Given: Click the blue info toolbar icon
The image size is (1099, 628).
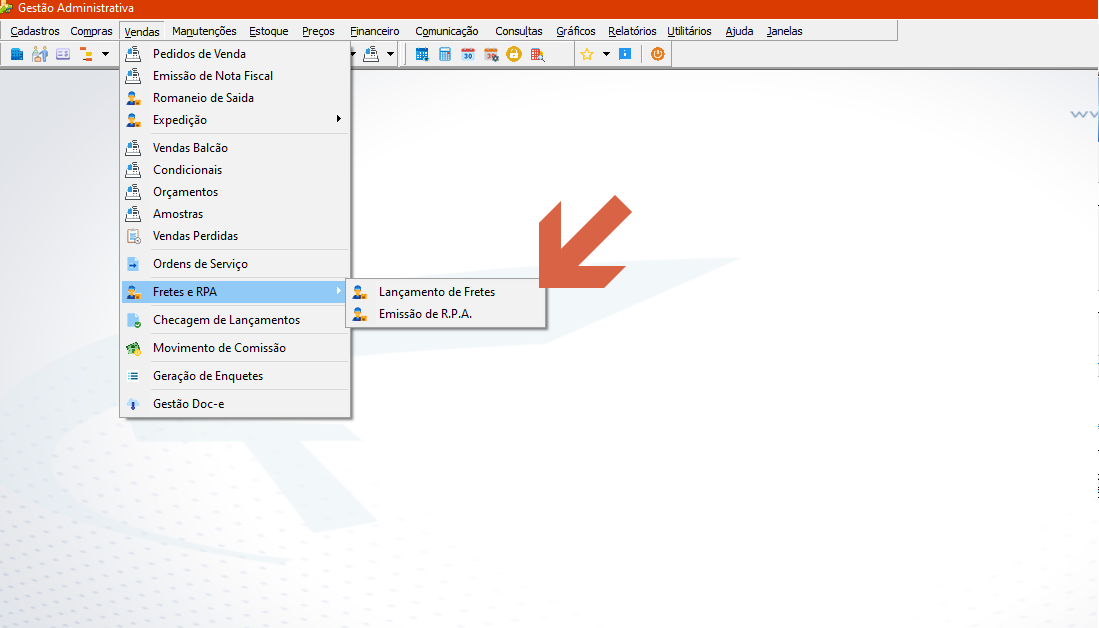Looking at the screenshot, I should pyautogui.click(x=625, y=54).
